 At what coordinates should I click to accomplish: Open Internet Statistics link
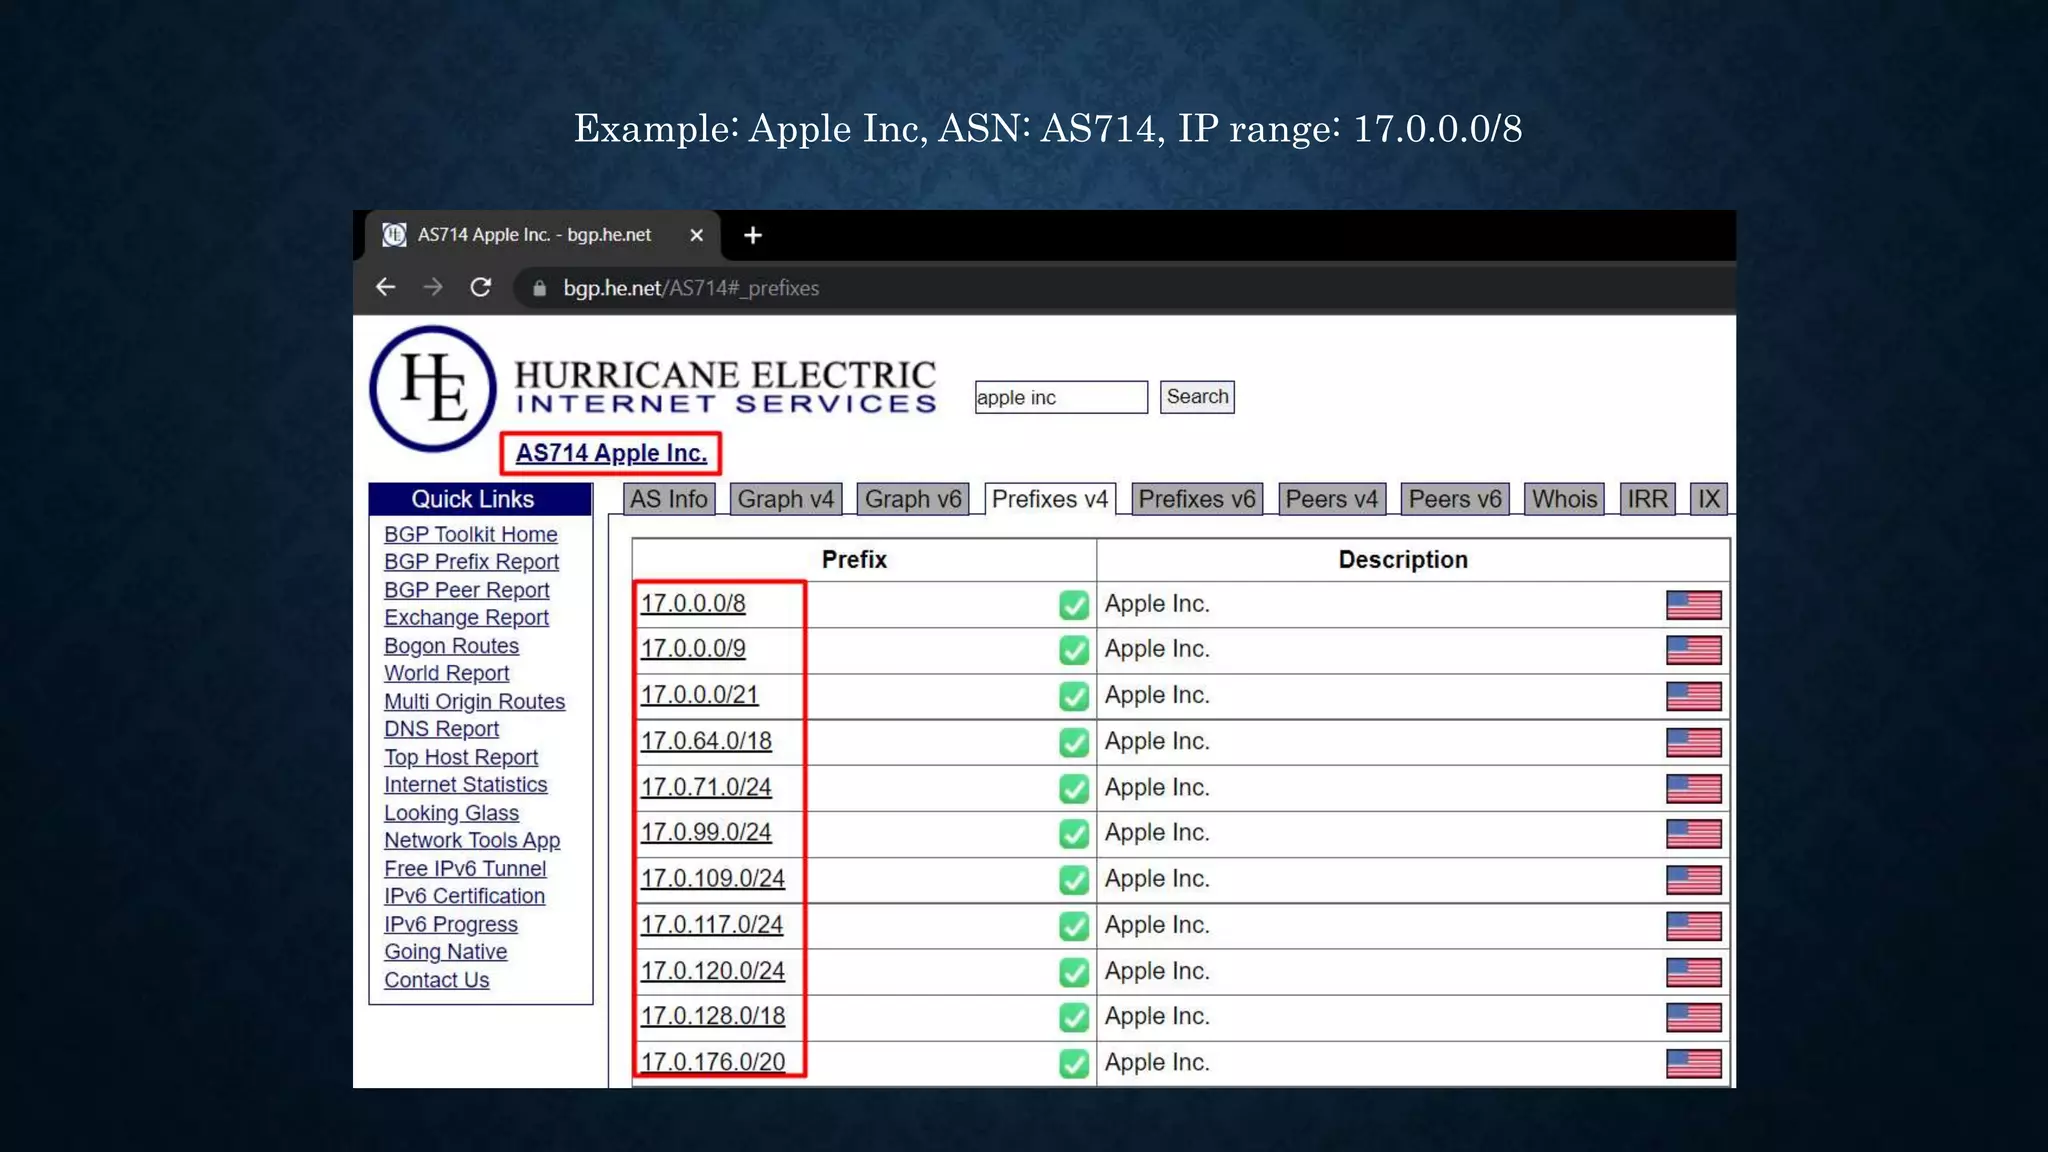[x=466, y=785]
